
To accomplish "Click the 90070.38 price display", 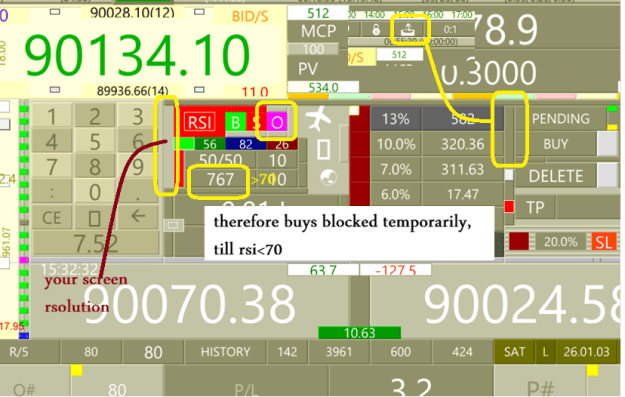I will [190, 304].
